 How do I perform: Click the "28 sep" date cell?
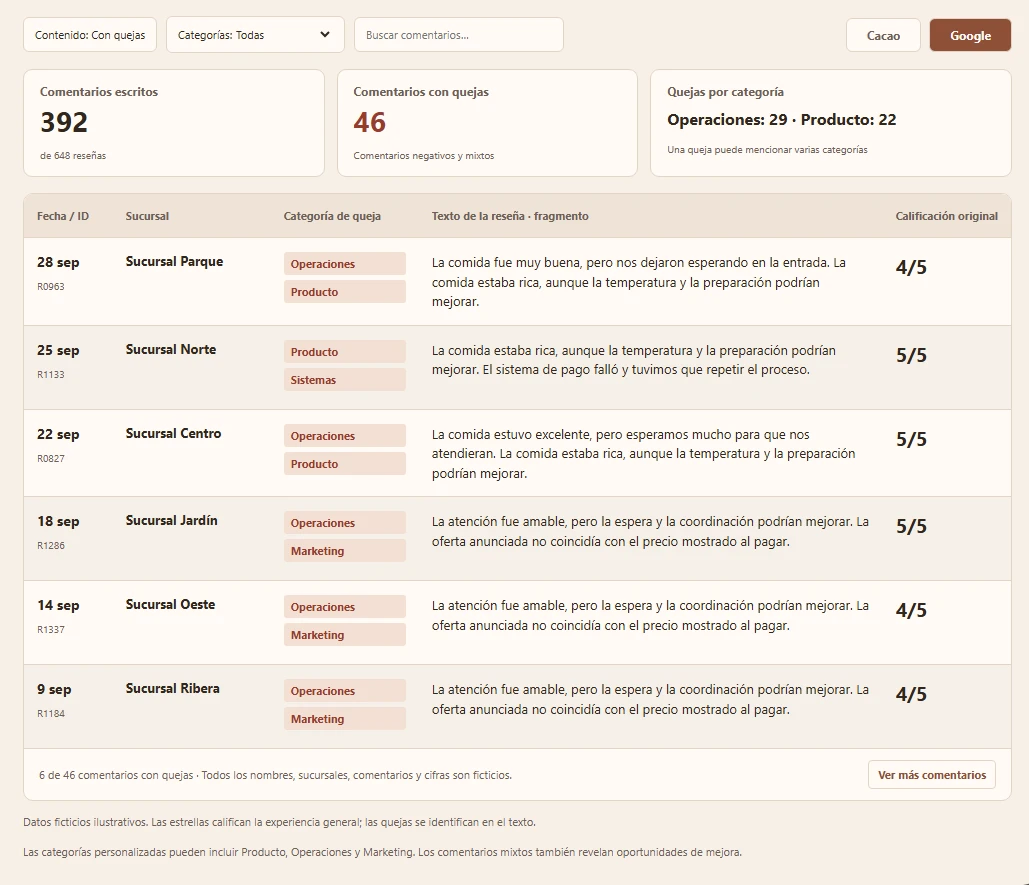(58, 262)
